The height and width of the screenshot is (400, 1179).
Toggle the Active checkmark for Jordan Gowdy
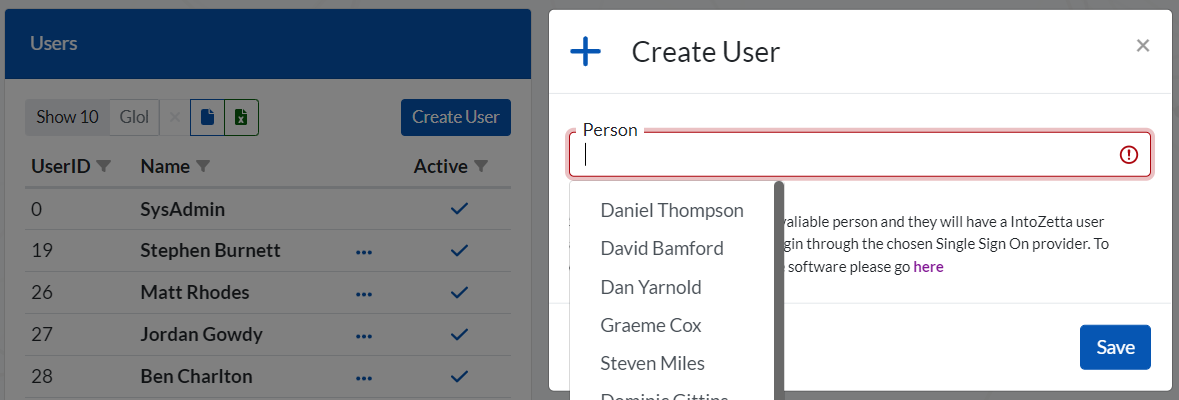coord(459,334)
